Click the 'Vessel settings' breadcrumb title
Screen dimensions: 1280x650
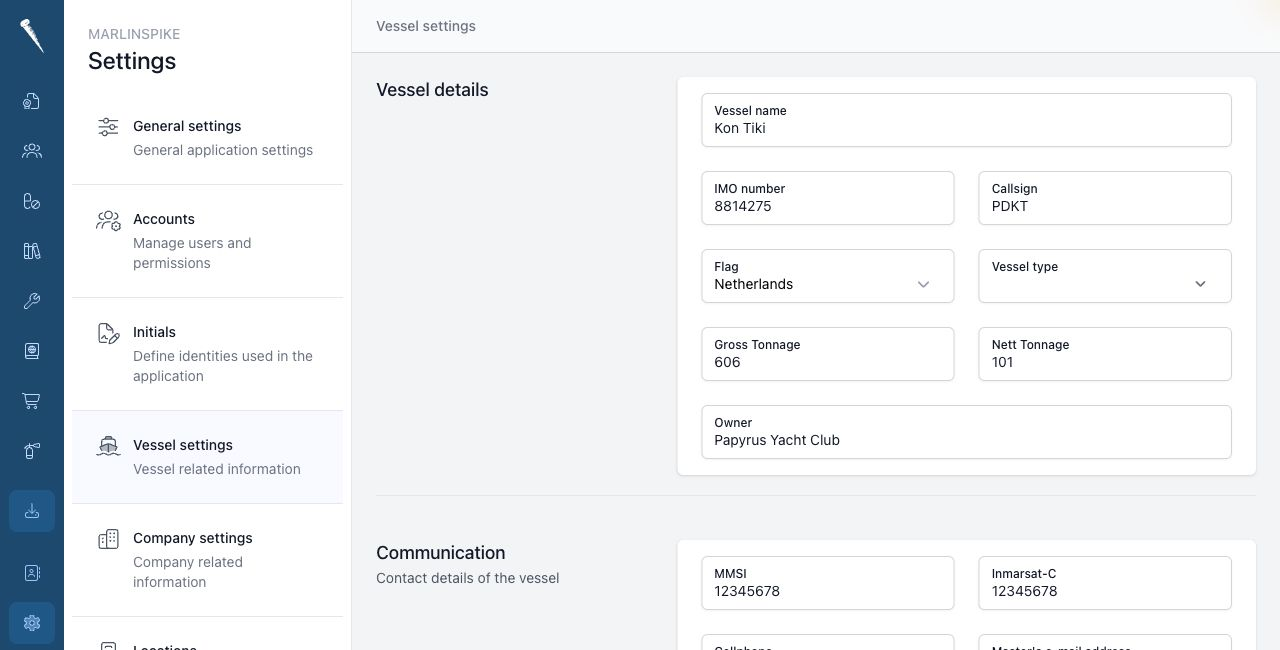click(426, 26)
